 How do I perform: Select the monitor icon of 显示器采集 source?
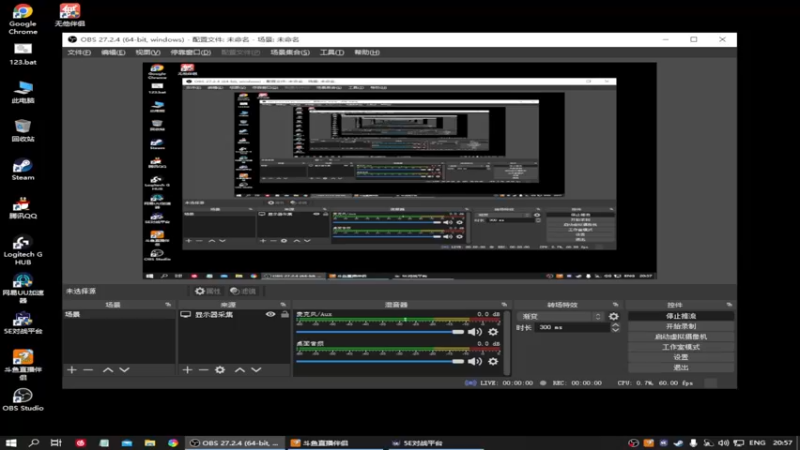tap(186, 314)
